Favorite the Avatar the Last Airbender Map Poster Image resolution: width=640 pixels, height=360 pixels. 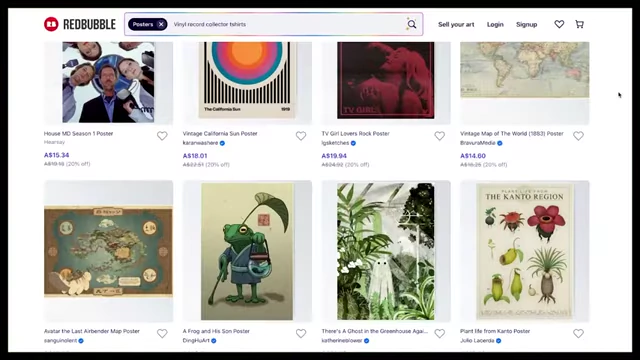[162, 333]
